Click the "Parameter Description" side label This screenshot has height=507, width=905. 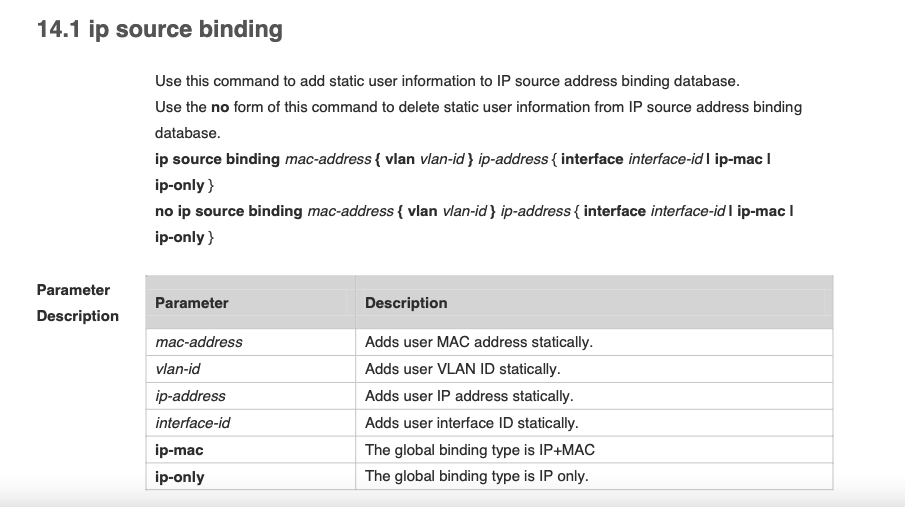pyautogui.click(x=78, y=303)
